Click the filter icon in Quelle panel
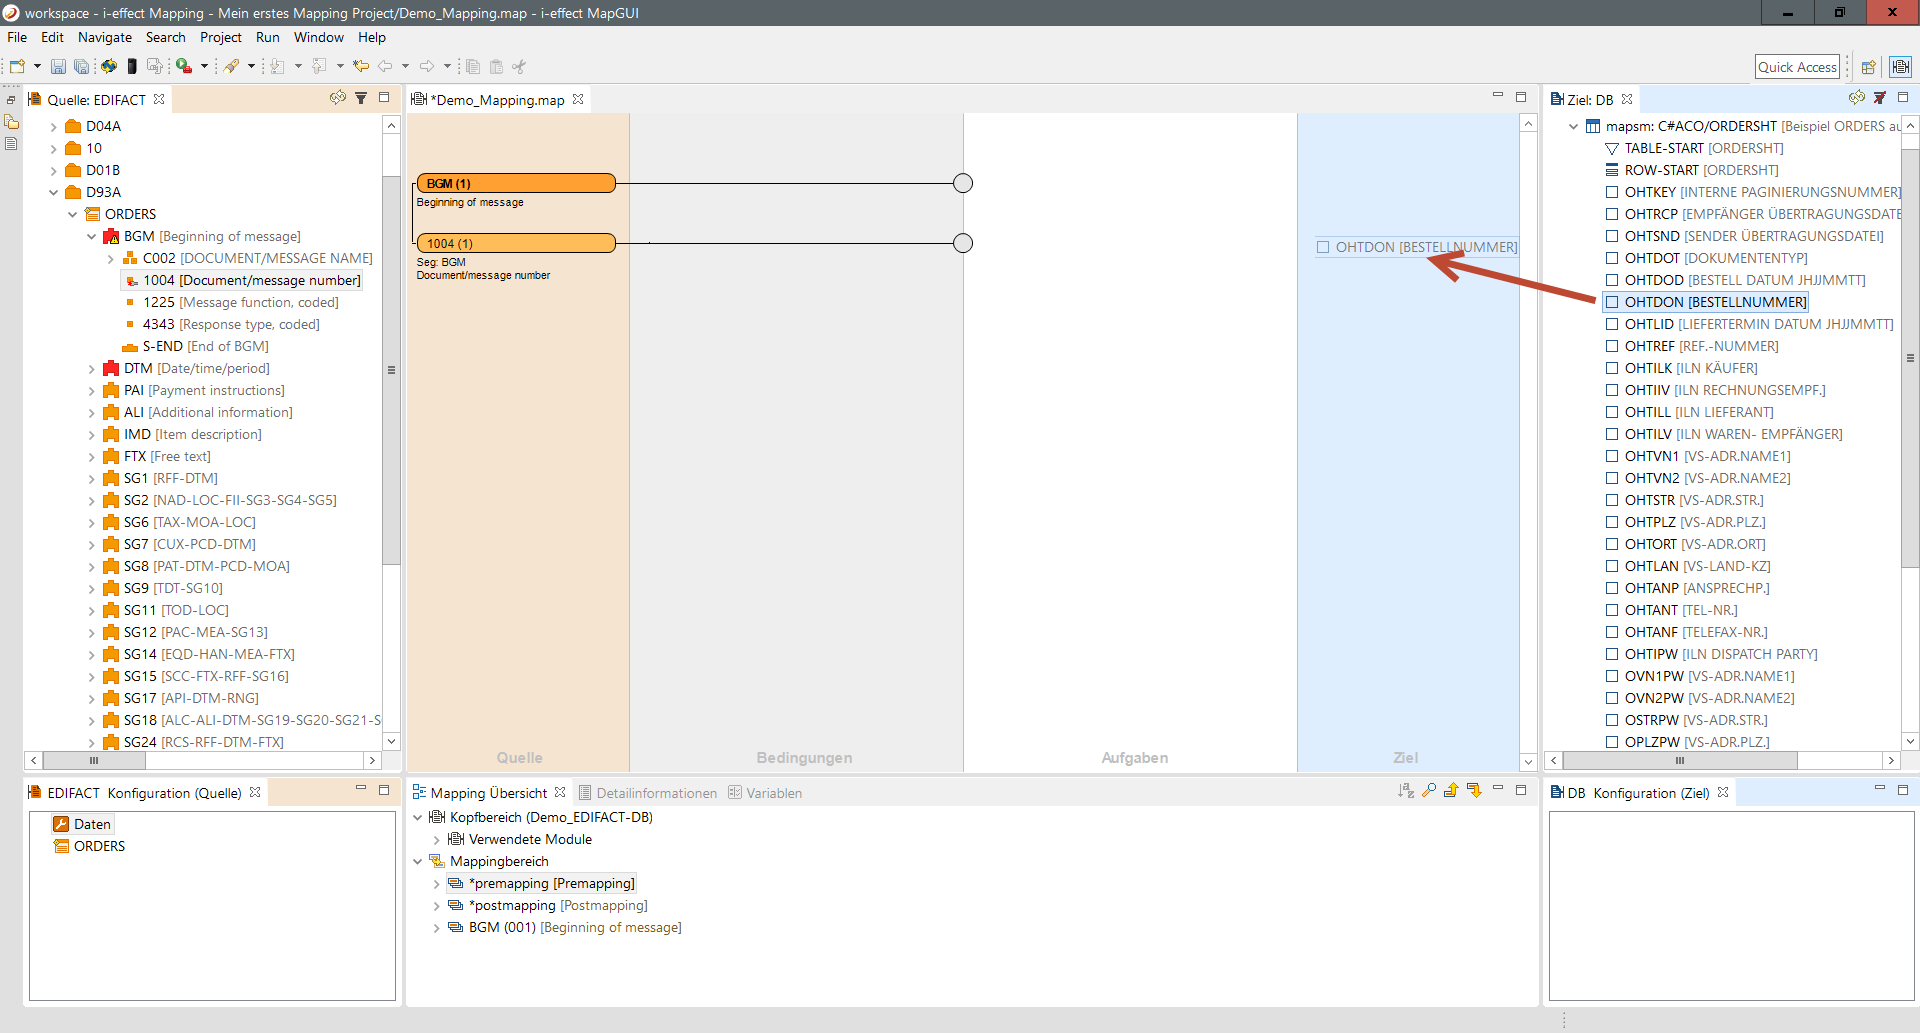Viewport: 1920px width, 1033px height. click(x=361, y=98)
